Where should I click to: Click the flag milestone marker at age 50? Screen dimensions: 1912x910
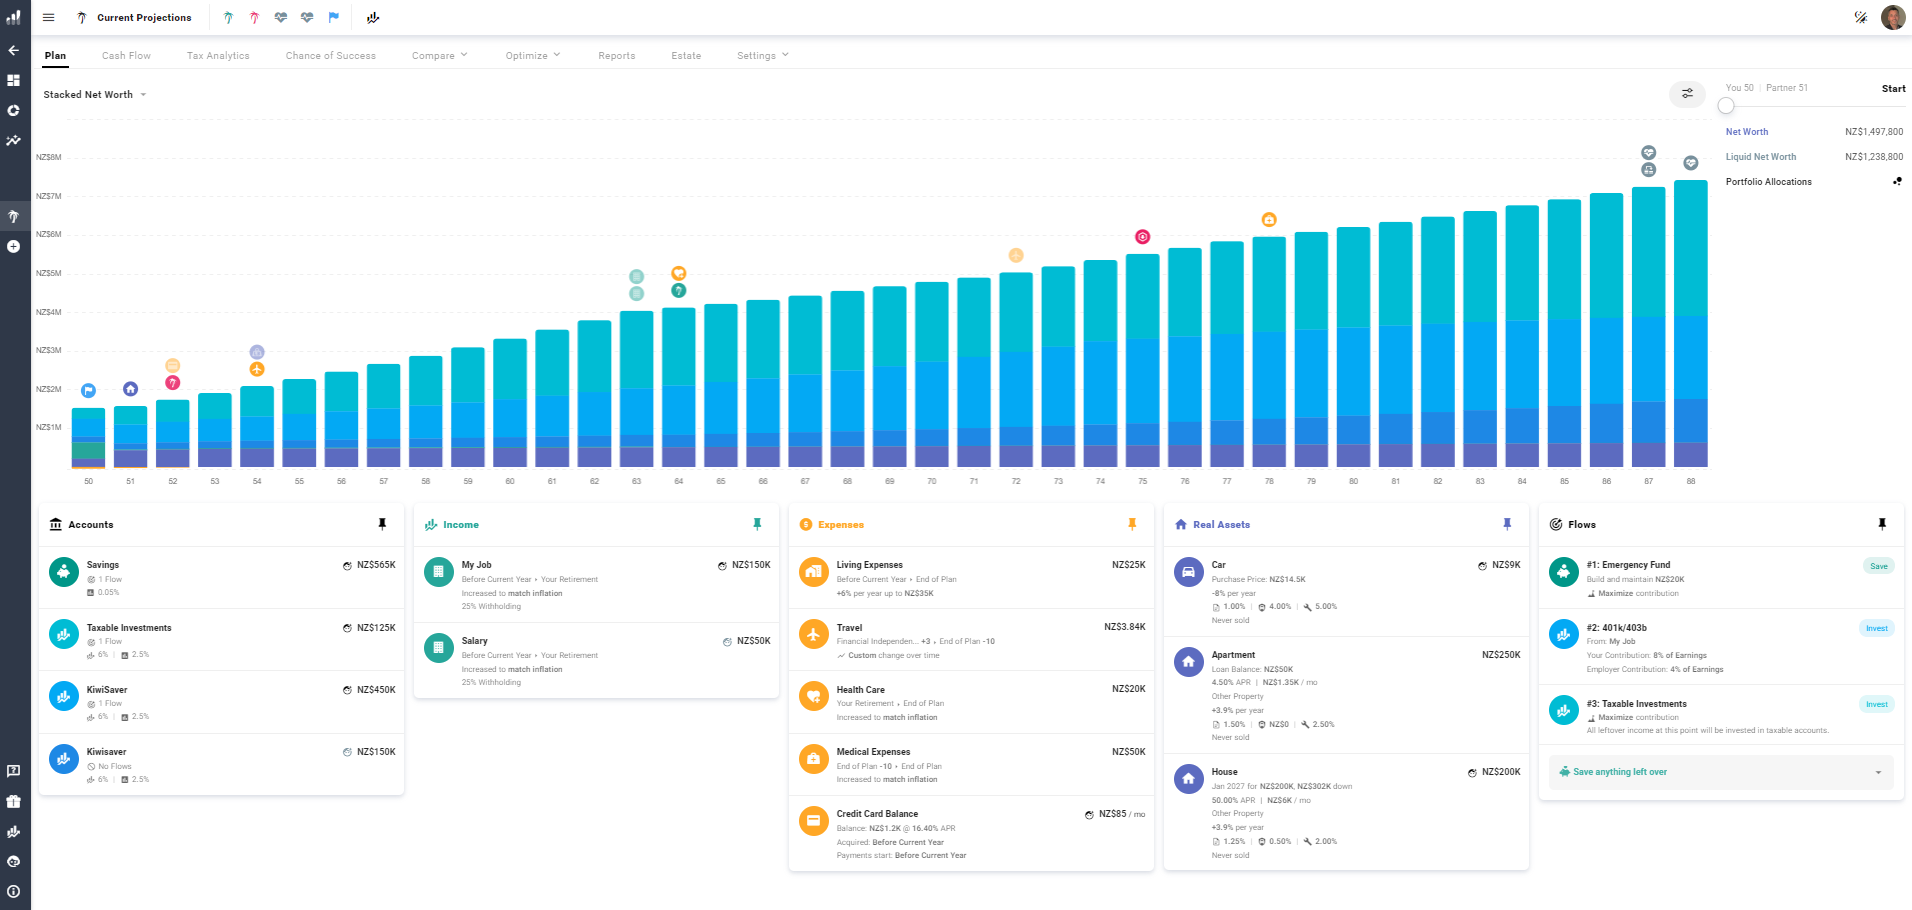88,390
